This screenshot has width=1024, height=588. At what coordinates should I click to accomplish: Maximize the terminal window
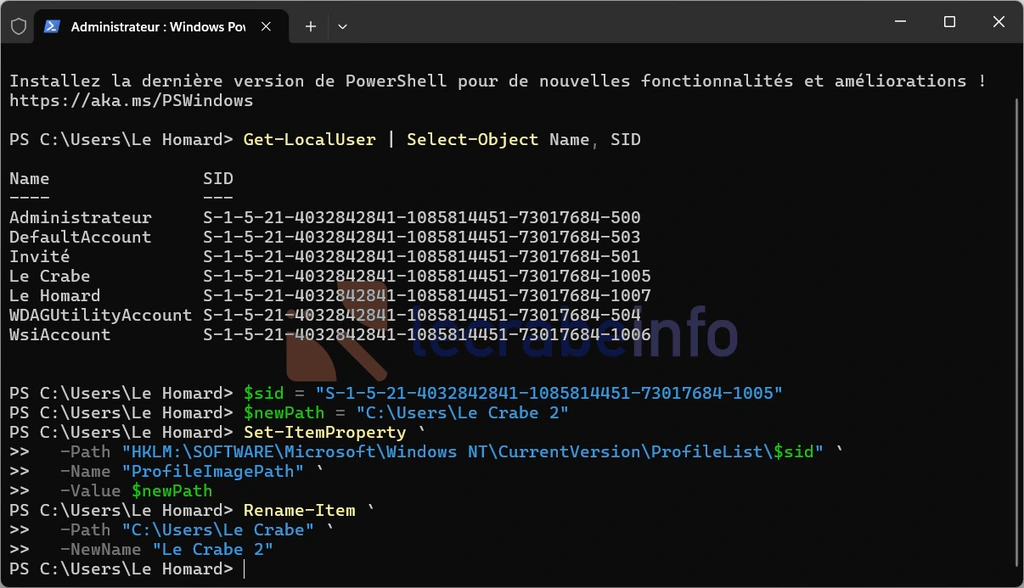tap(949, 22)
